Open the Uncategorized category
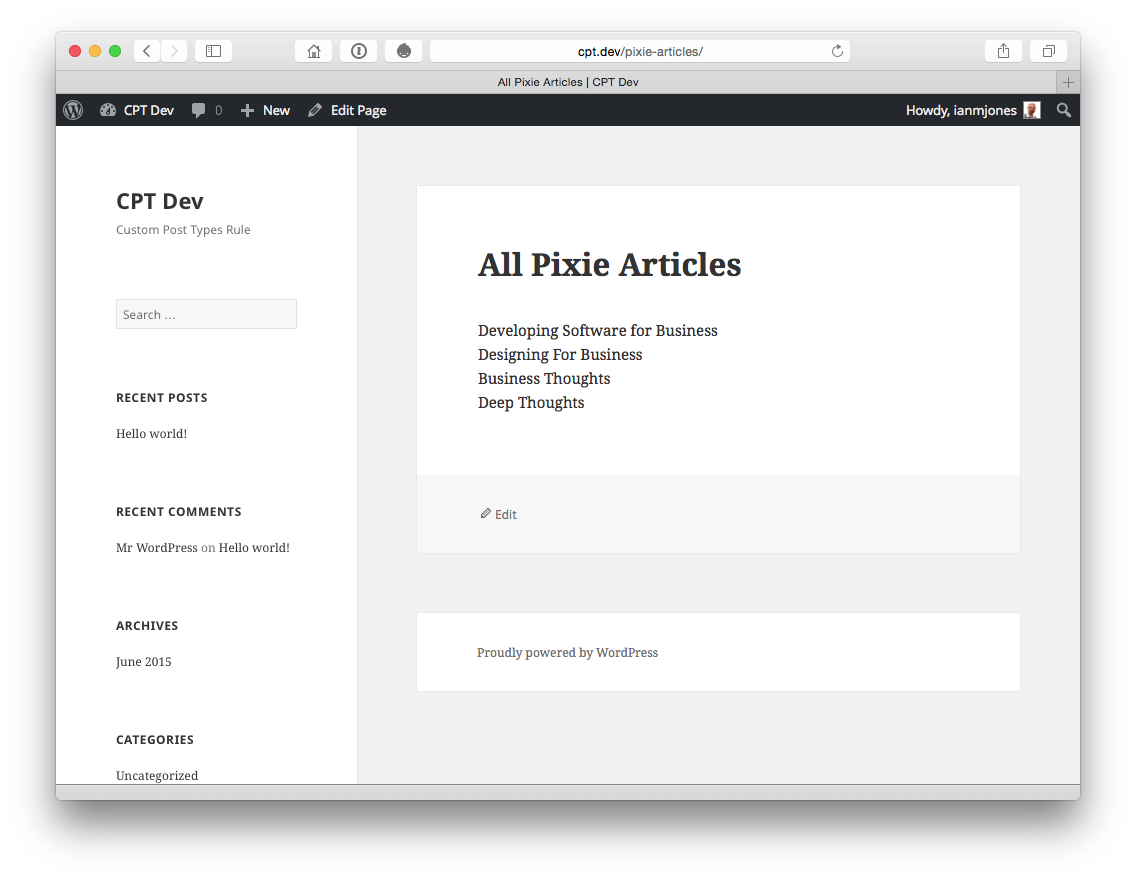 pyautogui.click(x=156, y=775)
